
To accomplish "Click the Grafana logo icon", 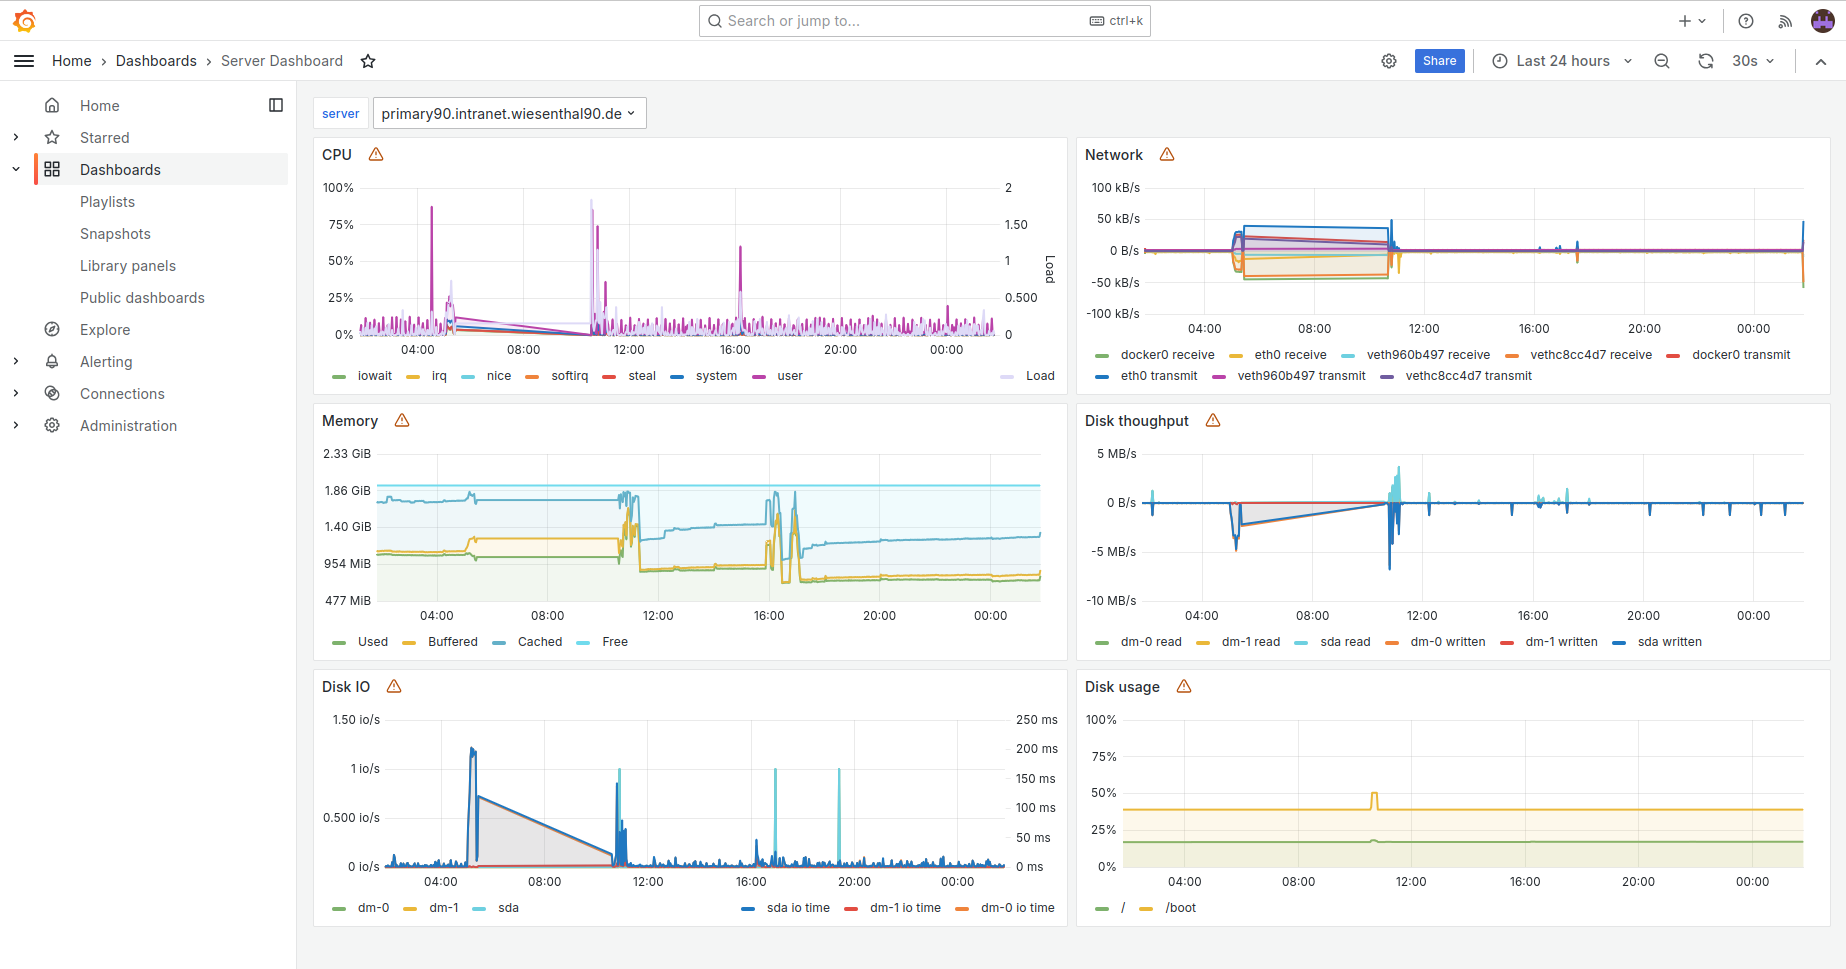I will pos(25,20).
